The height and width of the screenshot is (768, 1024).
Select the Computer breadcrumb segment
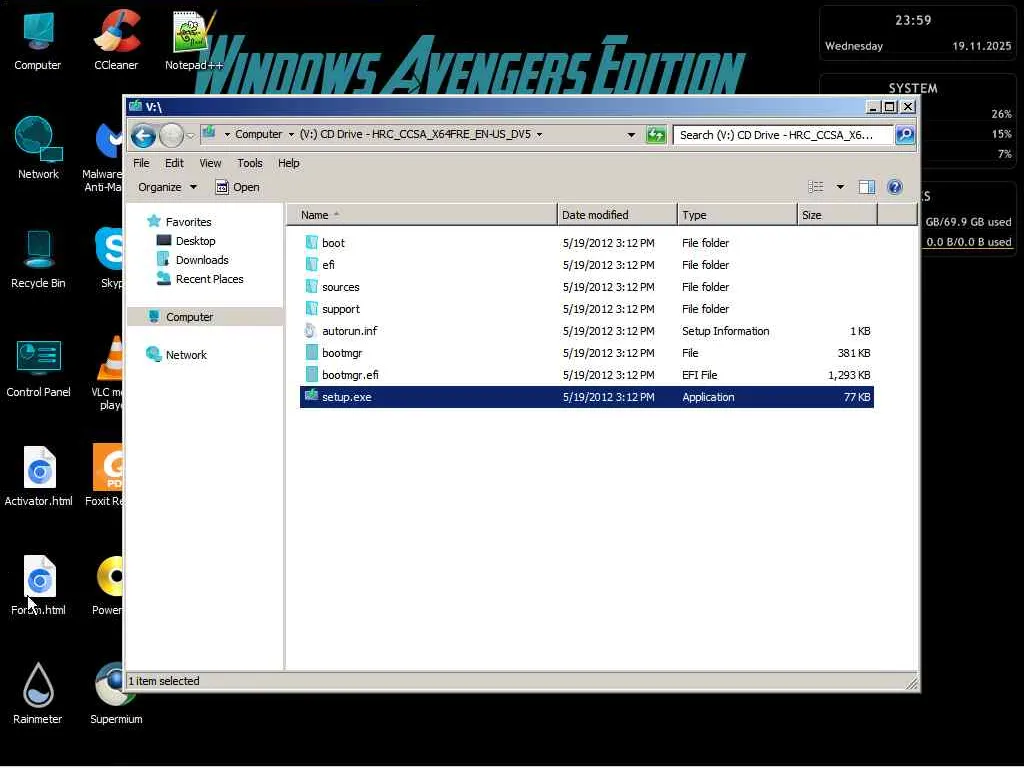click(x=258, y=134)
